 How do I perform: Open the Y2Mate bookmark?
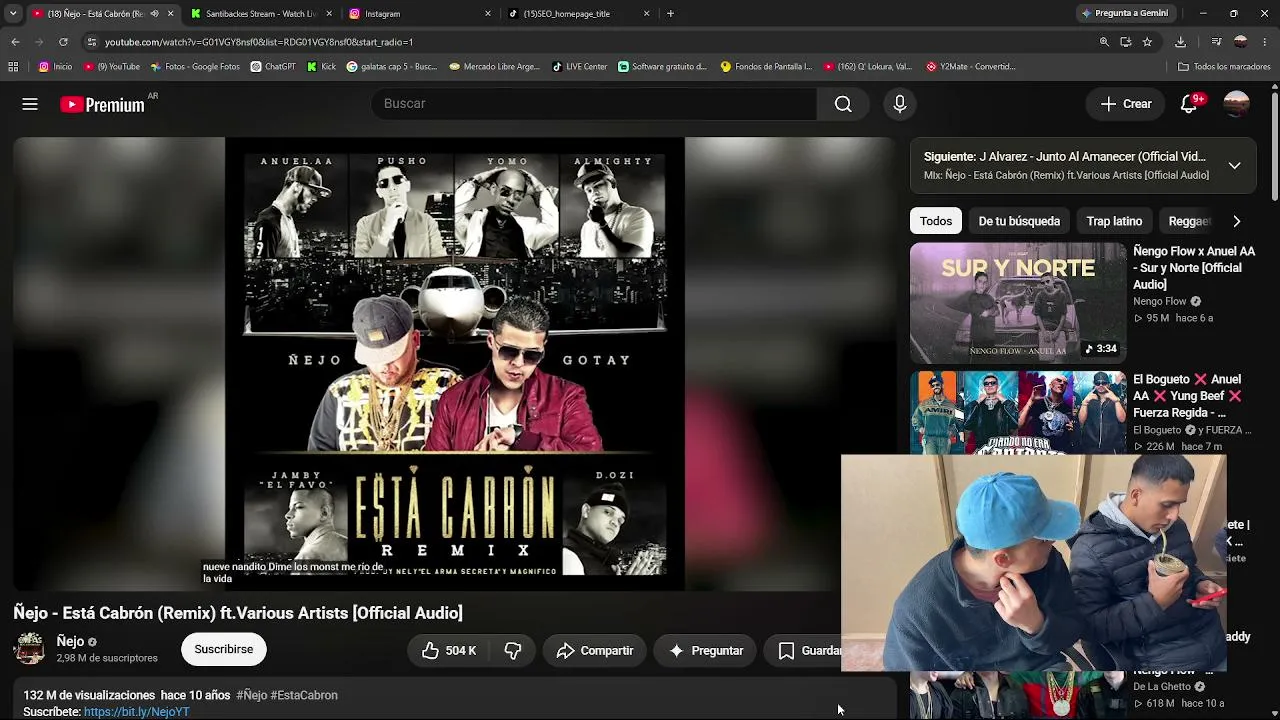coord(970,67)
